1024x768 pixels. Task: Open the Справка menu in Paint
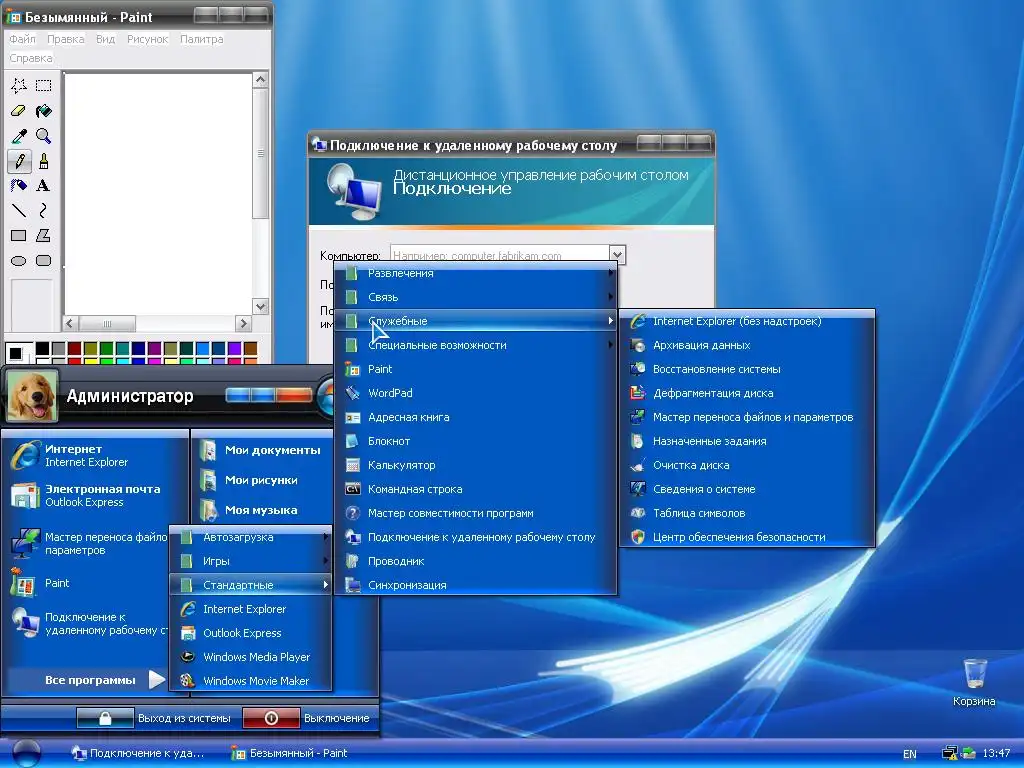tap(31, 58)
